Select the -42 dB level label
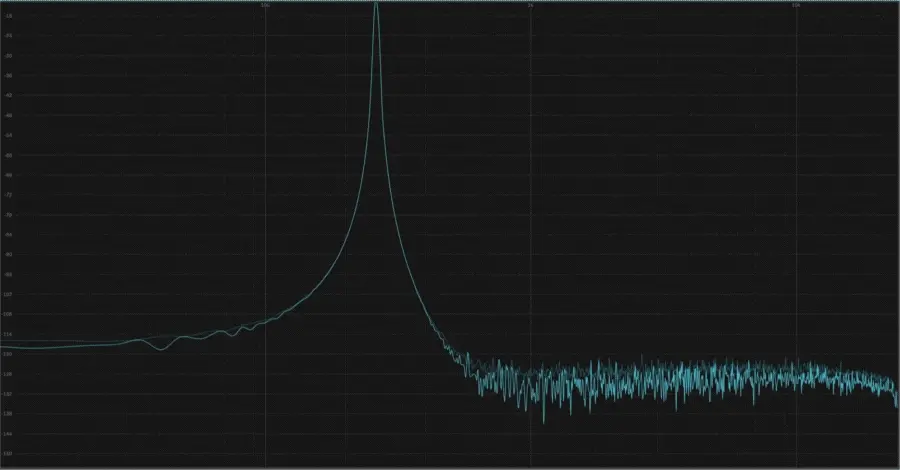This screenshot has height=470, width=900. click(8, 95)
